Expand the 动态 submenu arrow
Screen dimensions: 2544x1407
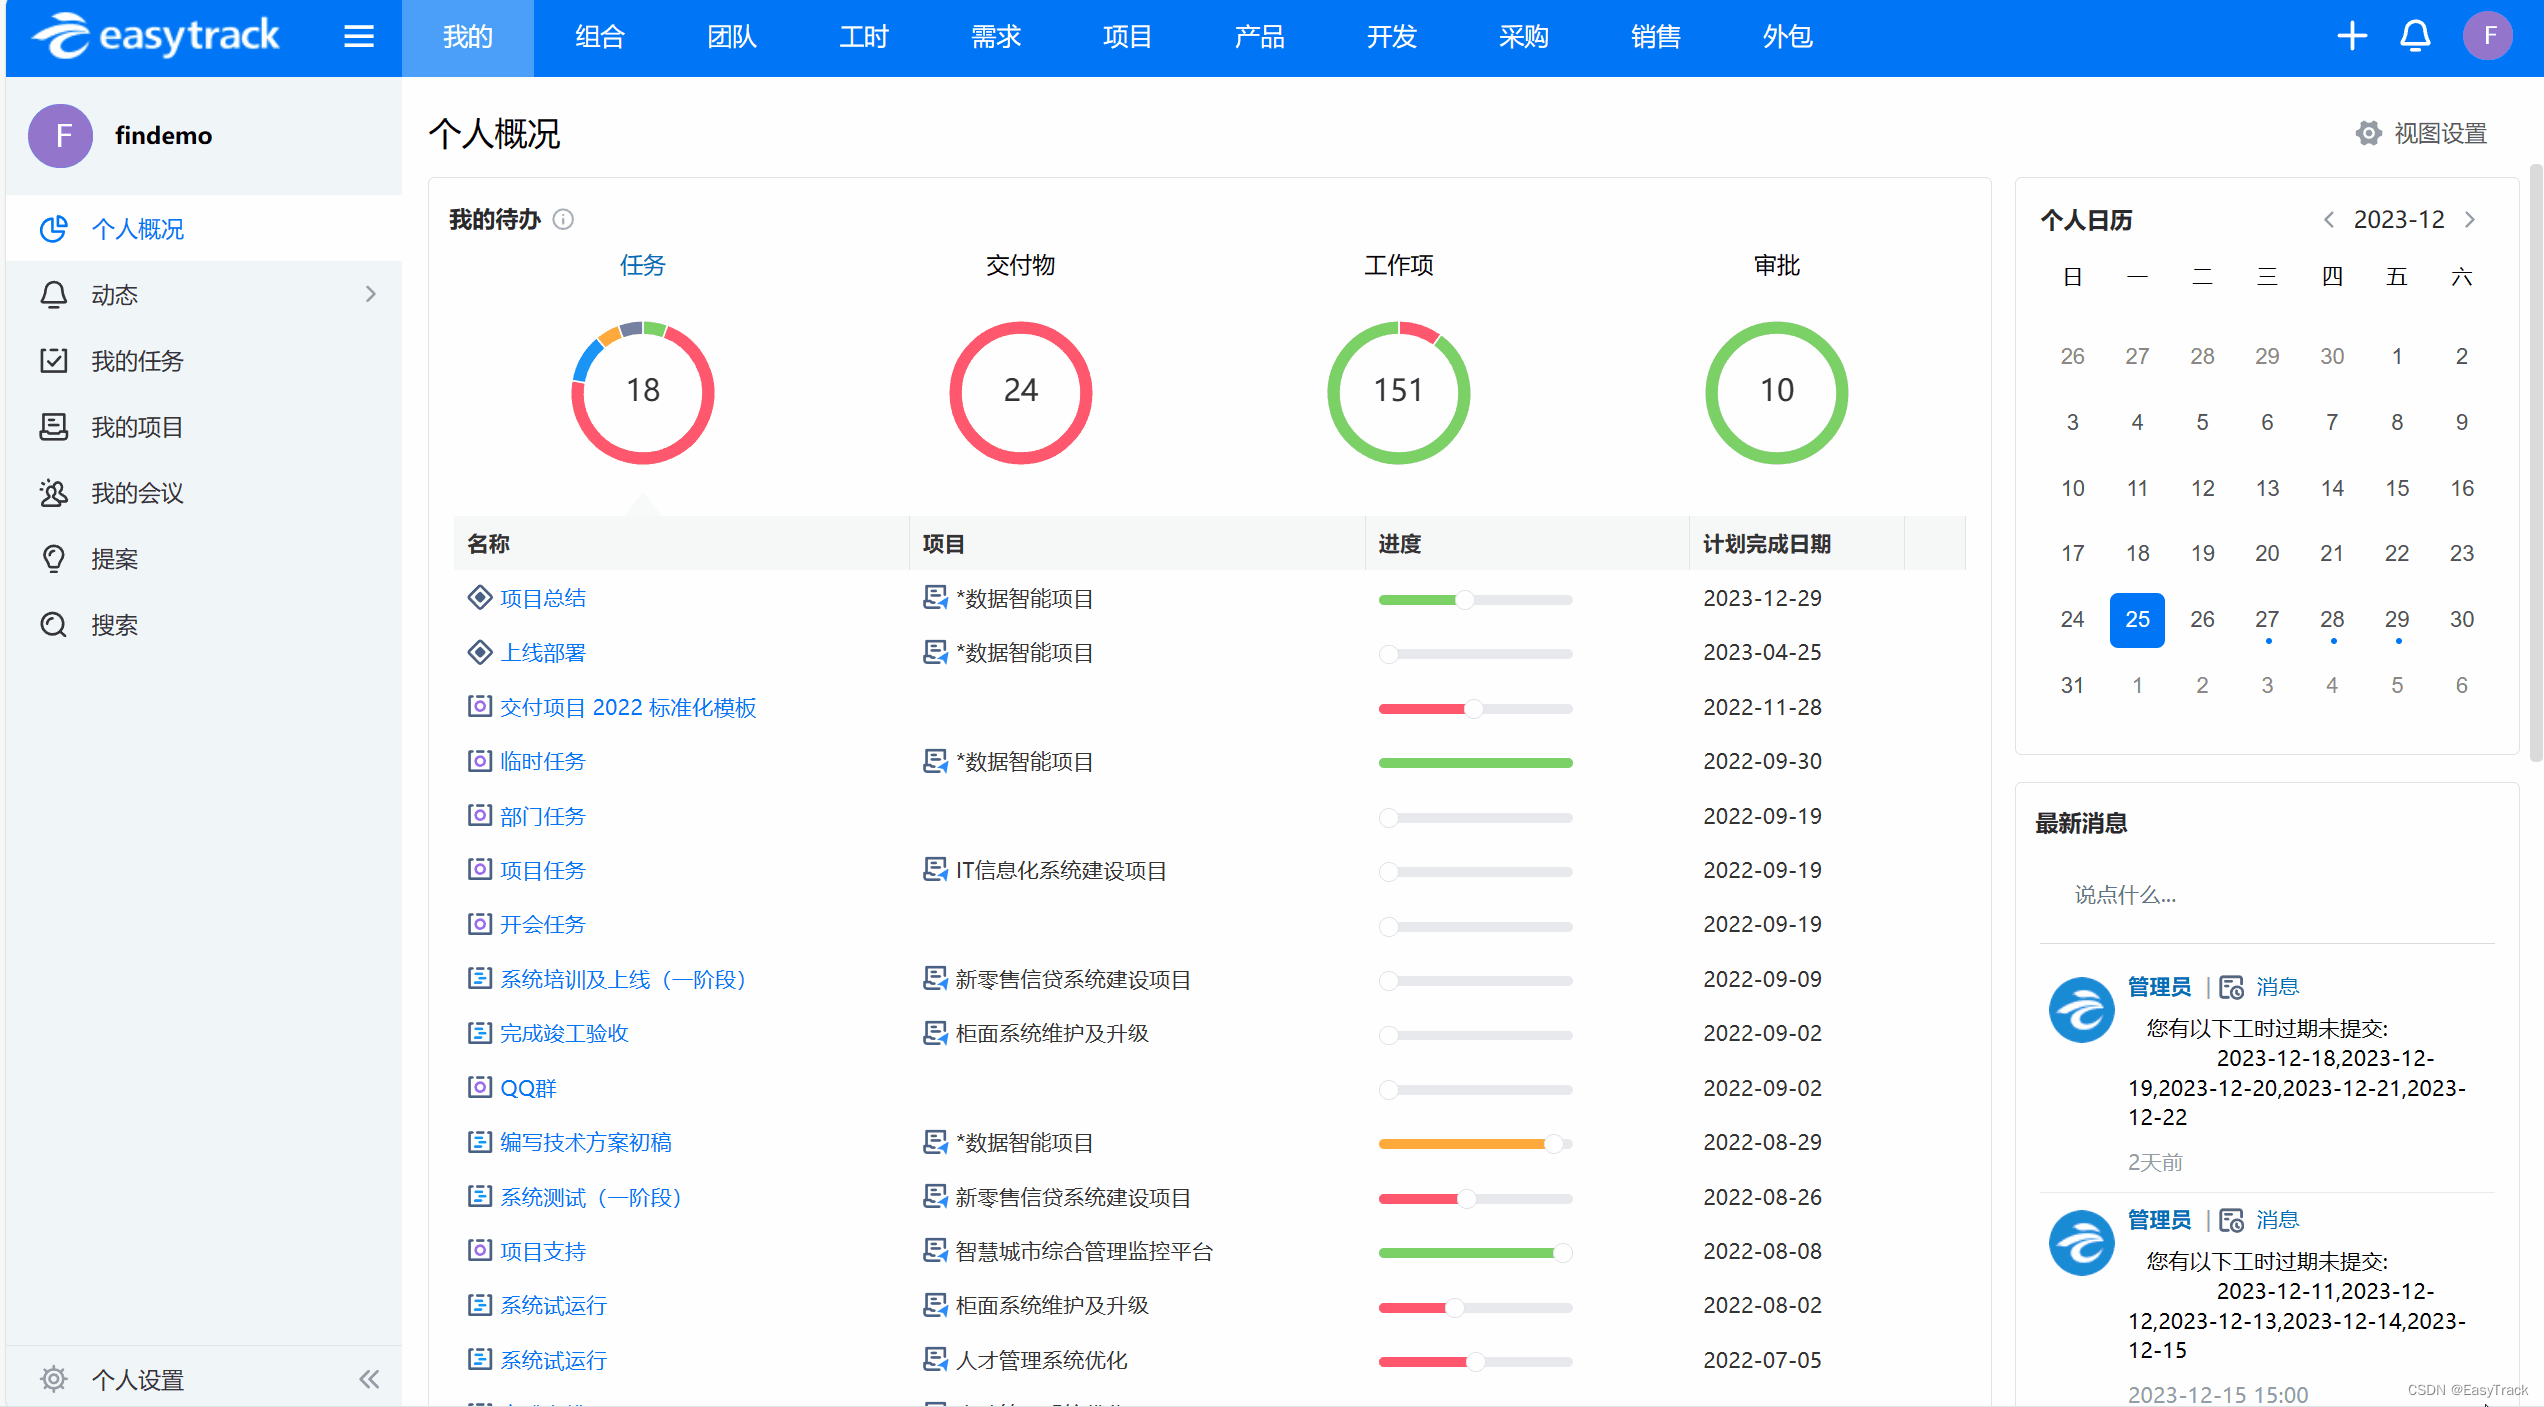pyautogui.click(x=371, y=294)
